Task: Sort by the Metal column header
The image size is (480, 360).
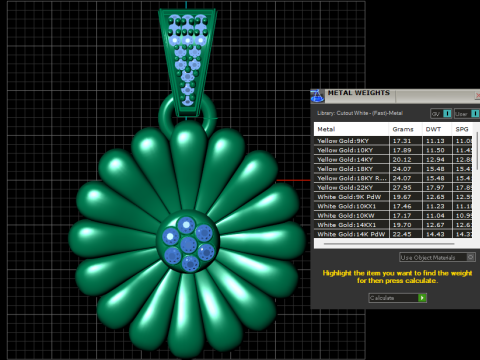Action: (x=351, y=129)
